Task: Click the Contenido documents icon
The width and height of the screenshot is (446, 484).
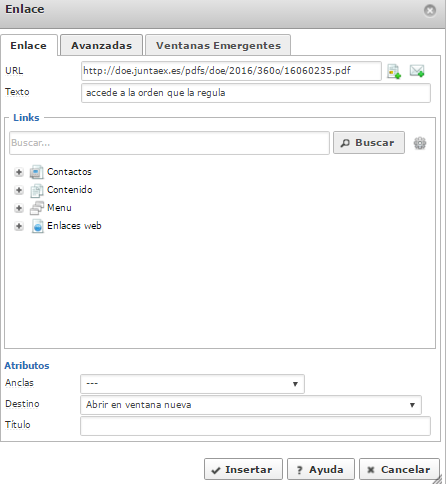Action: tap(36, 190)
